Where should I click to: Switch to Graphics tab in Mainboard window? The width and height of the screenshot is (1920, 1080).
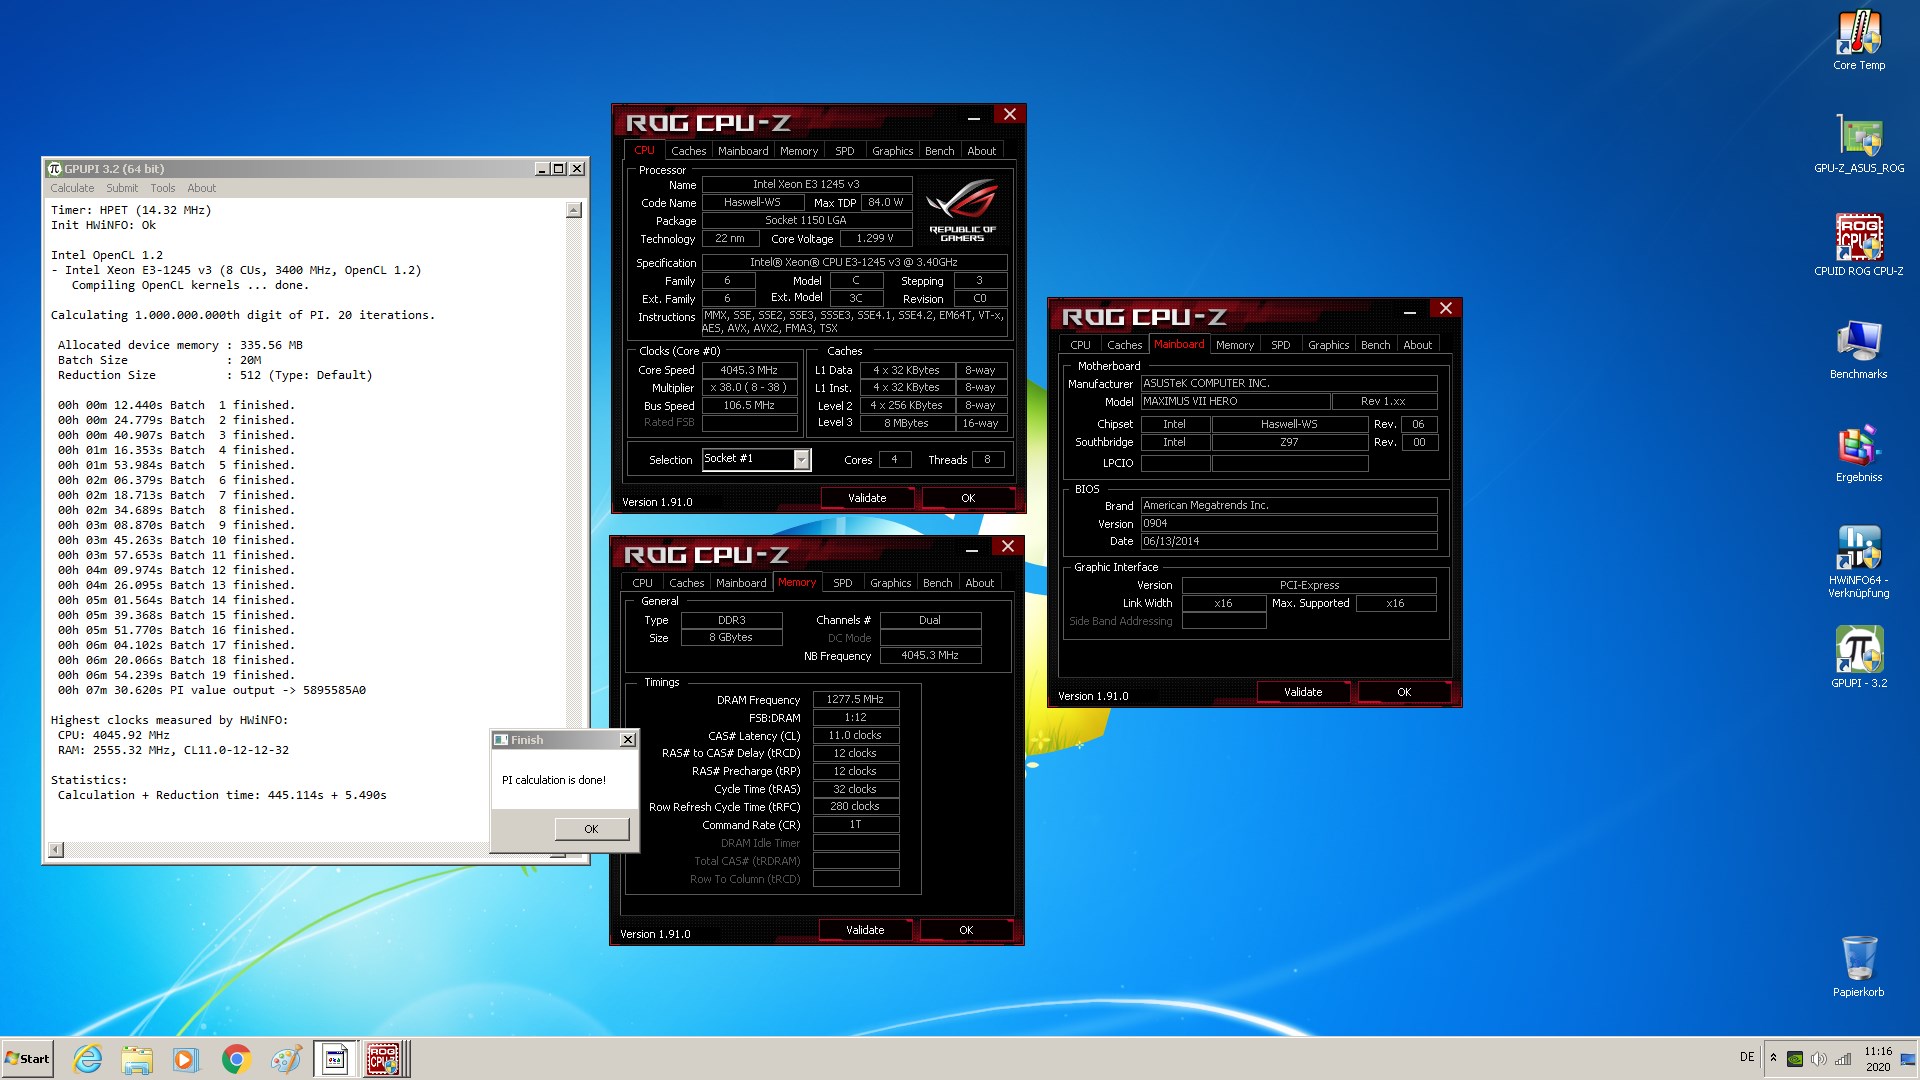coord(1328,345)
